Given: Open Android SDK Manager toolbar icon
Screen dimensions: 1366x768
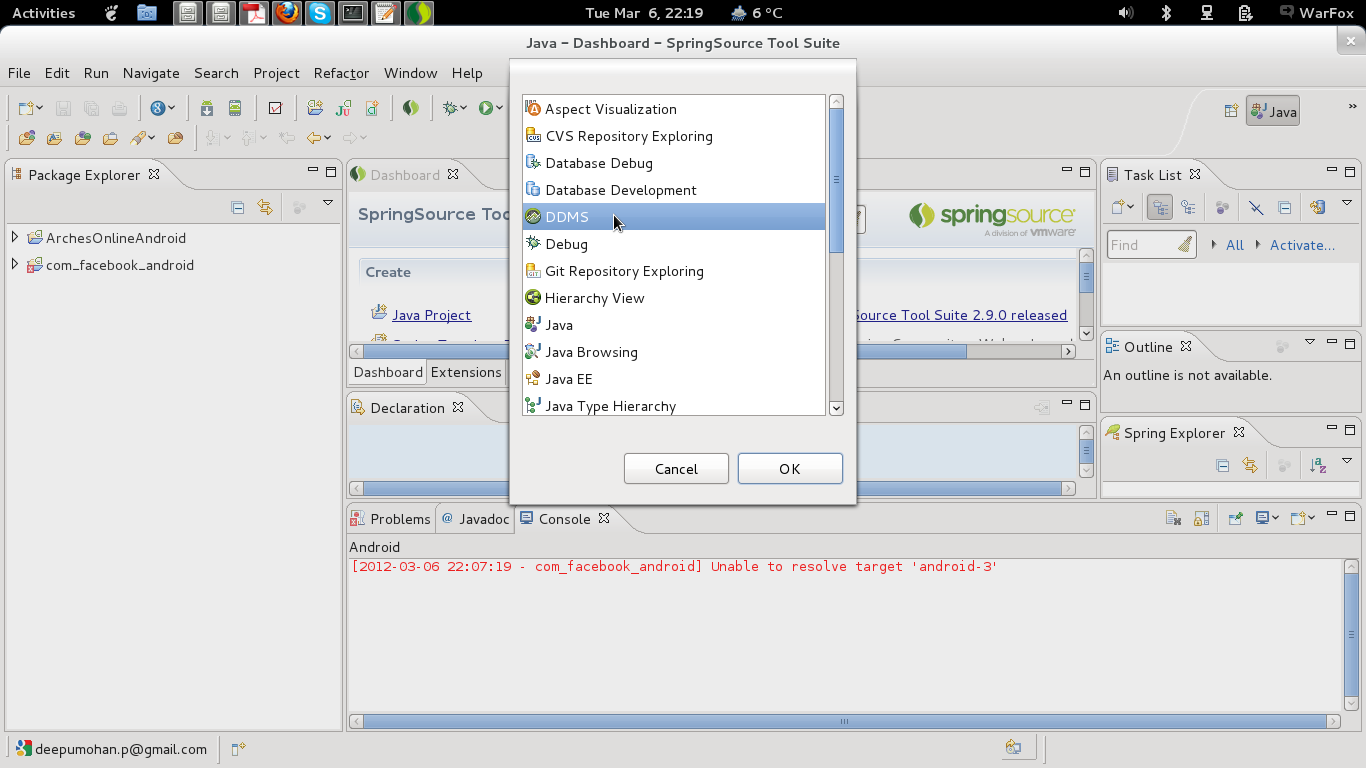Looking at the screenshot, I should (207, 108).
